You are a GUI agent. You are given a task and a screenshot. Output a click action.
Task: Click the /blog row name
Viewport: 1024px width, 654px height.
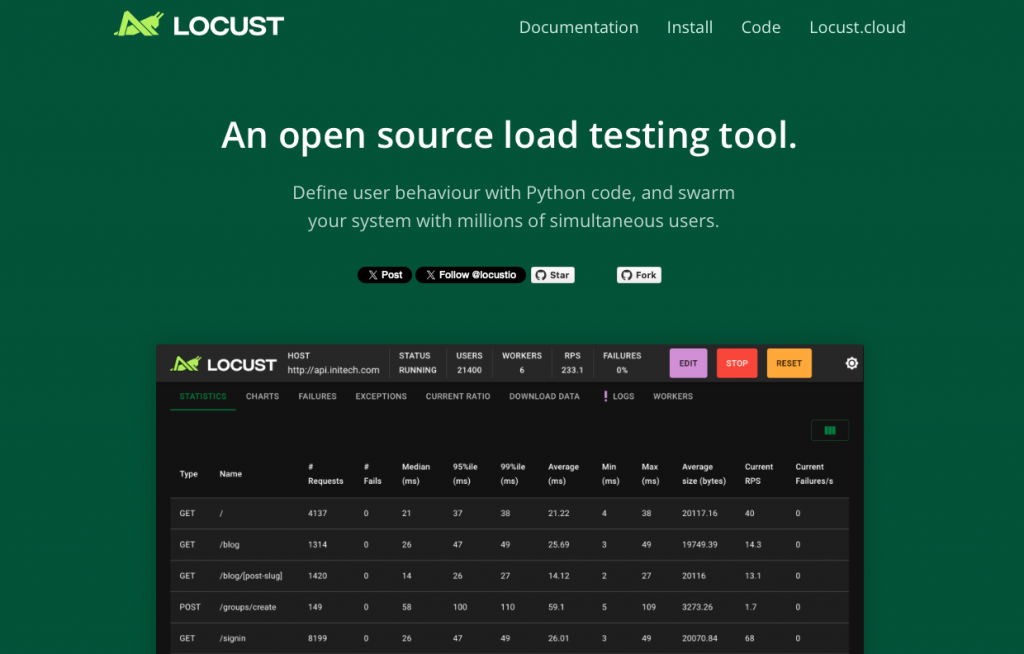pyautogui.click(x=229, y=544)
